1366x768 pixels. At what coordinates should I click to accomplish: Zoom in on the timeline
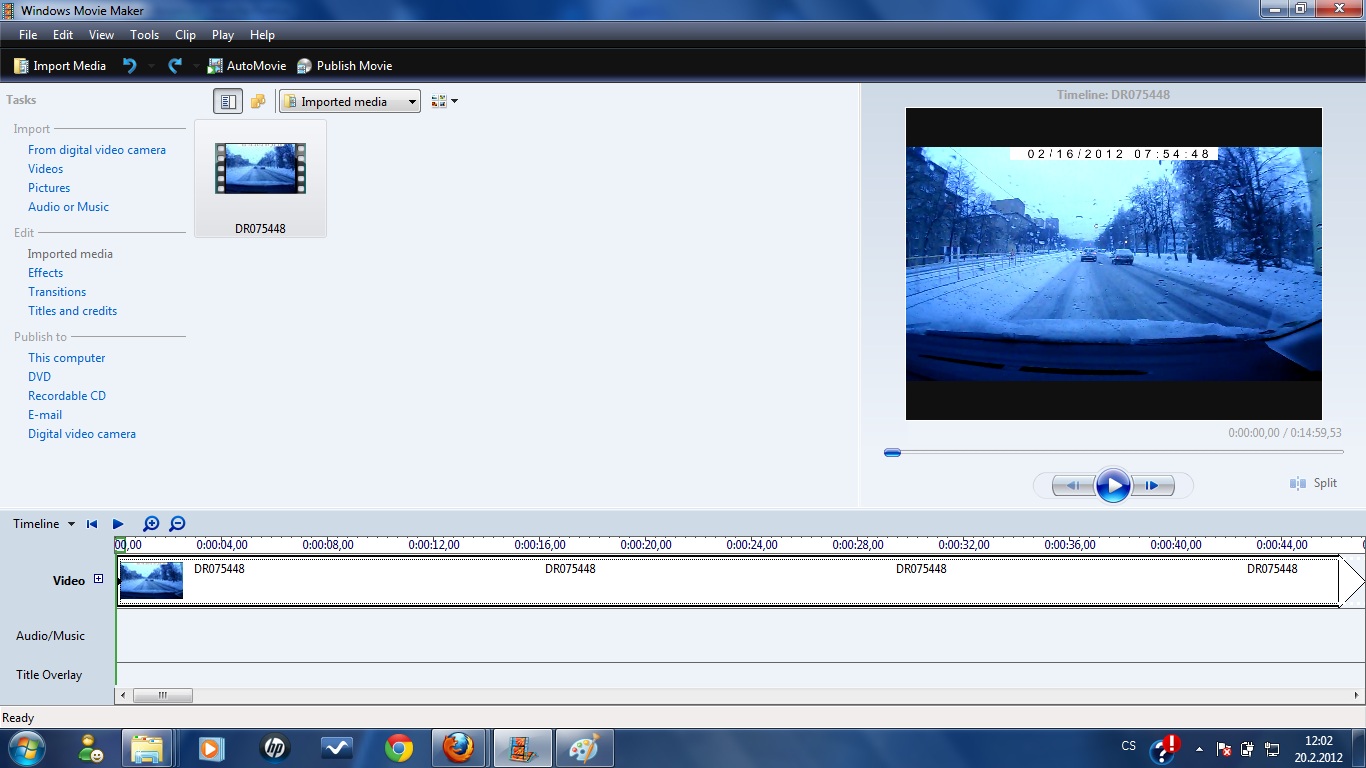coord(151,524)
